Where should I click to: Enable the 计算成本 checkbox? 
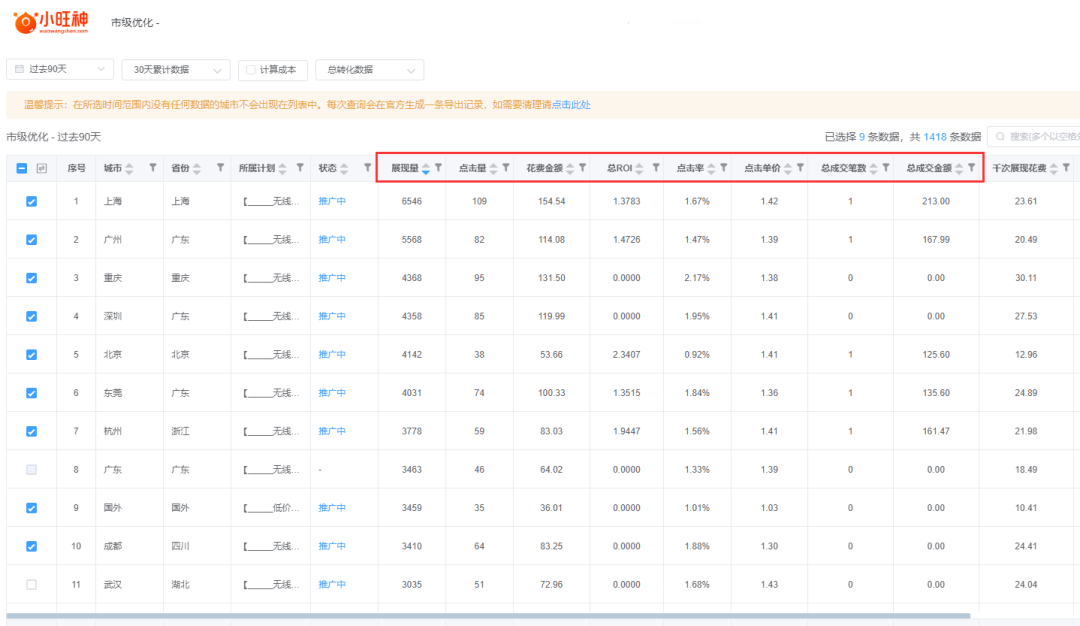pos(251,70)
